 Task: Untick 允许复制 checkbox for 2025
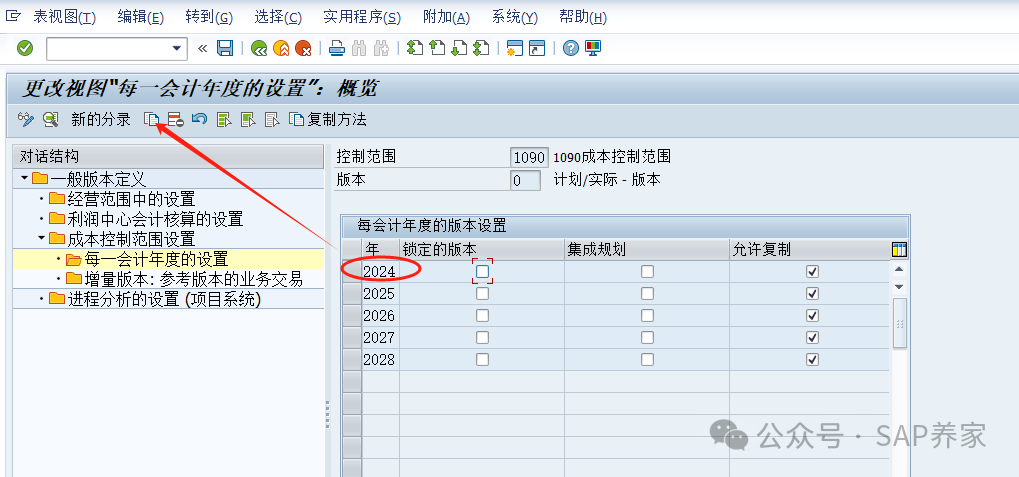click(x=812, y=294)
